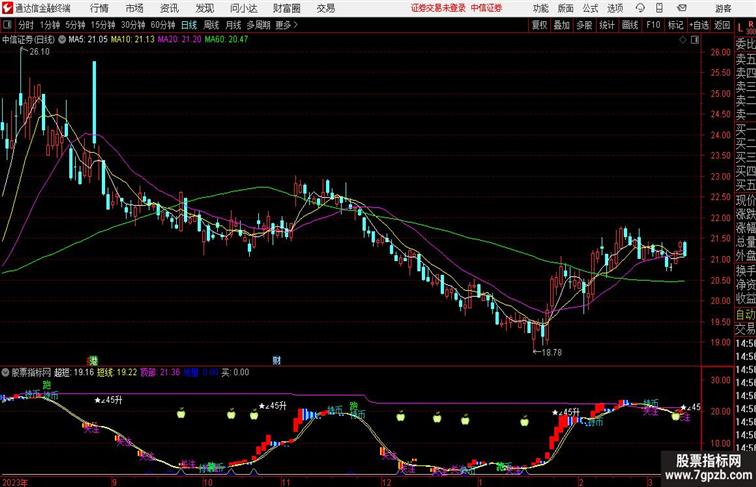This screenshot has width=756, height=487.
Task: Click the 复权 toolbar button
Action: click(540, 25)
